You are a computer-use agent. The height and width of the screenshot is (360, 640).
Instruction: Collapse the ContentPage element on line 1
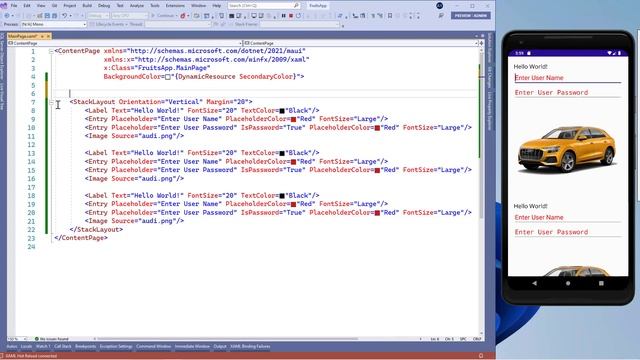click(x=51, y=51)
